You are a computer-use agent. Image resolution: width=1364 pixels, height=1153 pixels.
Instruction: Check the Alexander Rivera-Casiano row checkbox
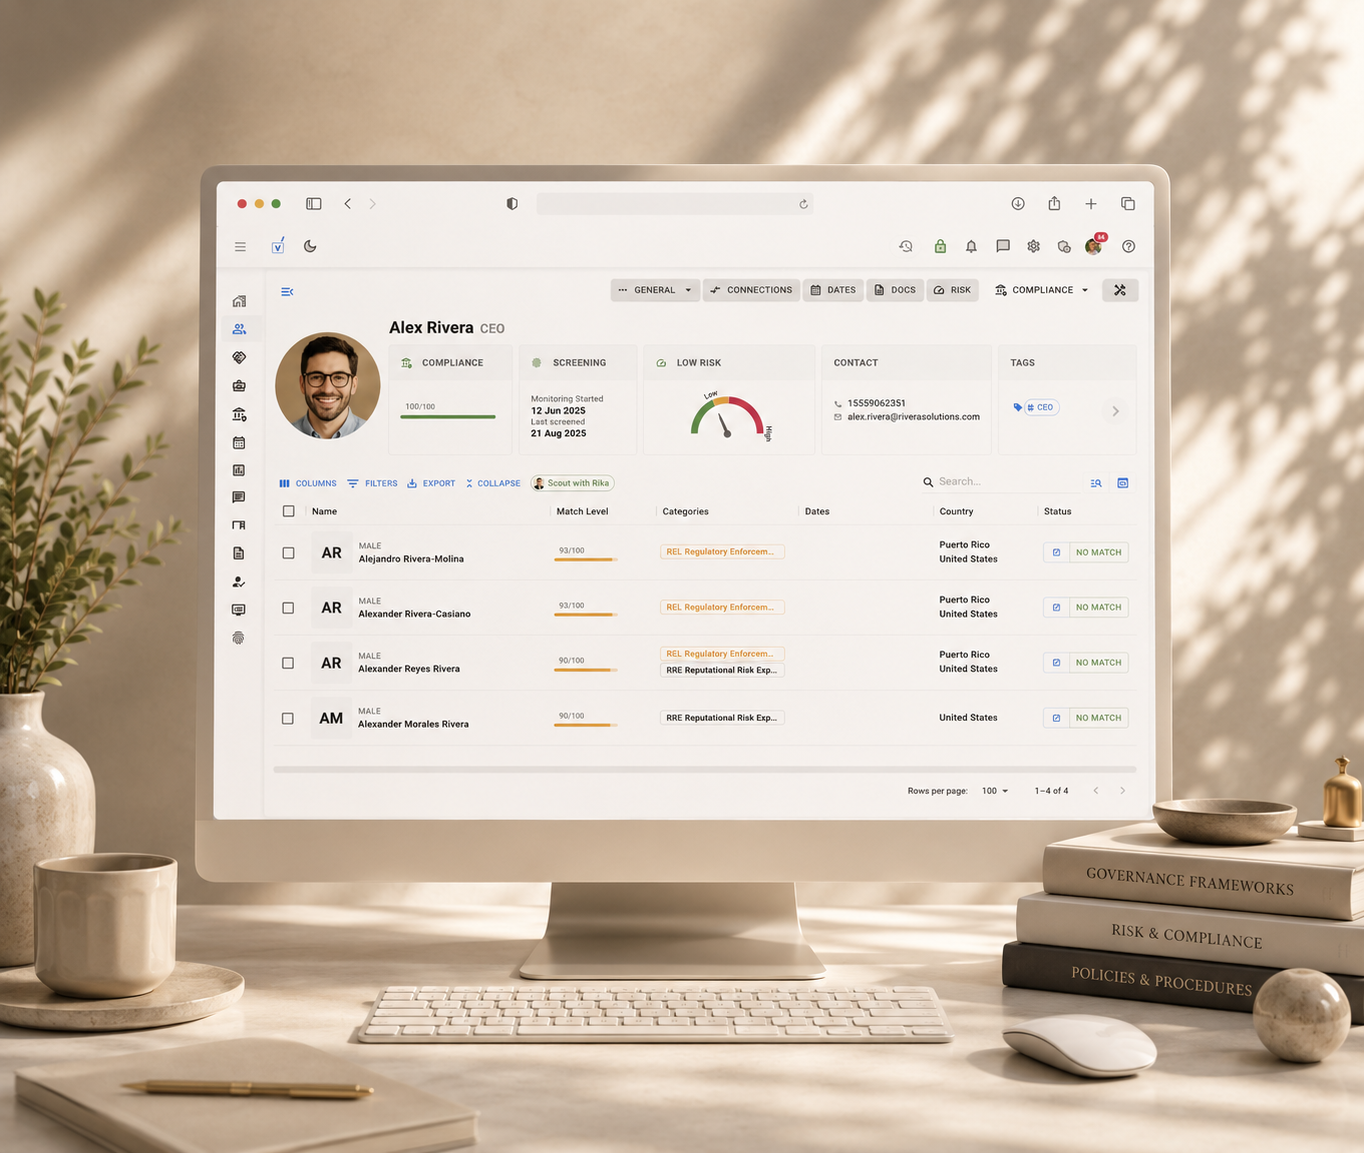(288, 608)
